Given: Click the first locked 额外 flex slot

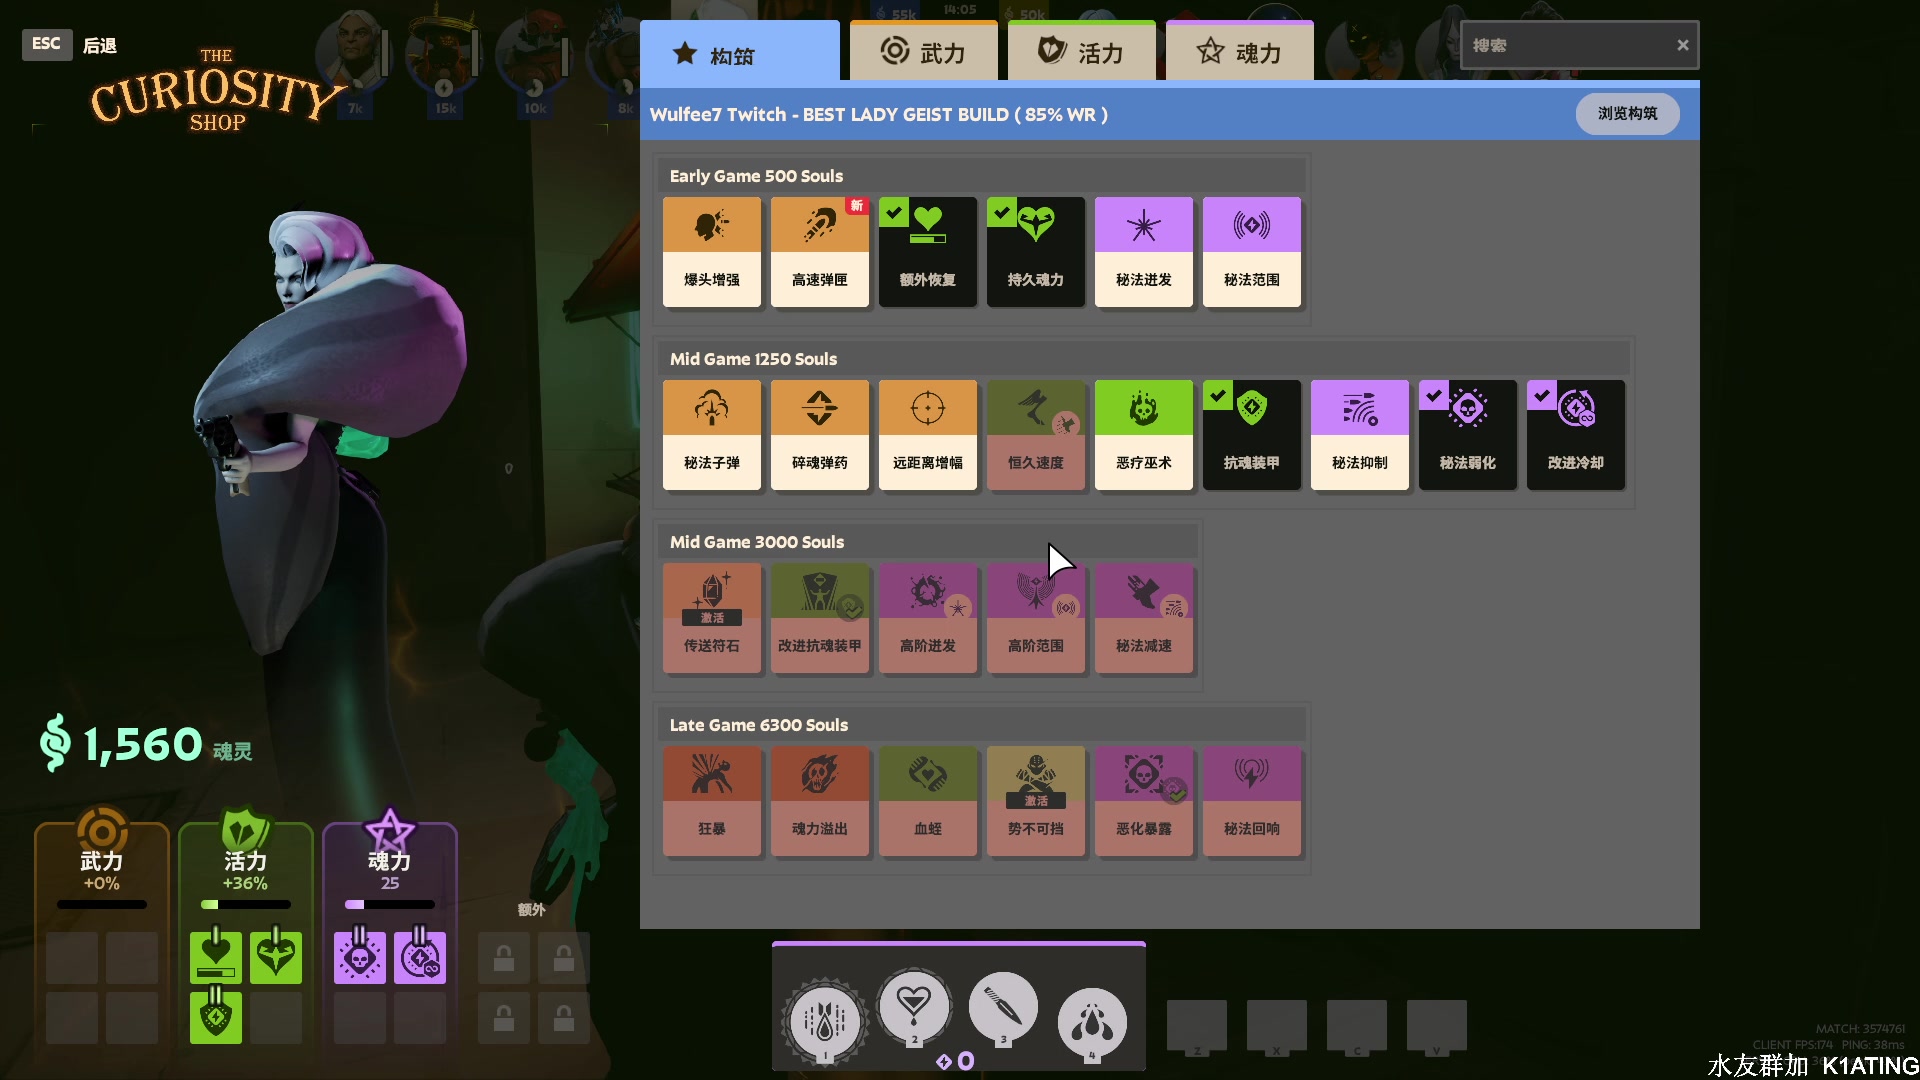Looking at the screenshot, I should tap(504, 958).
